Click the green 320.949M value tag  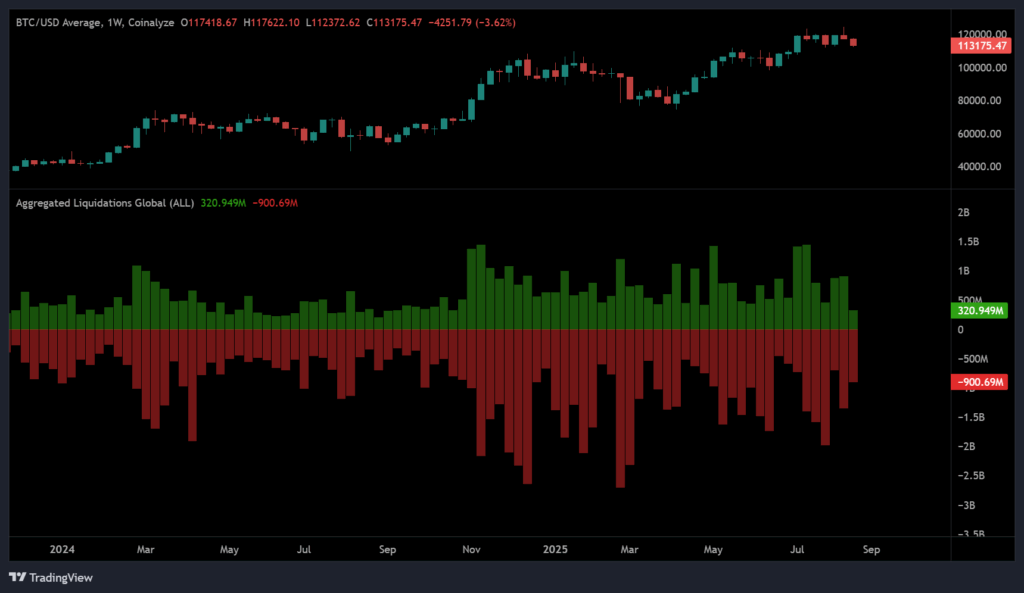(978, 311)
